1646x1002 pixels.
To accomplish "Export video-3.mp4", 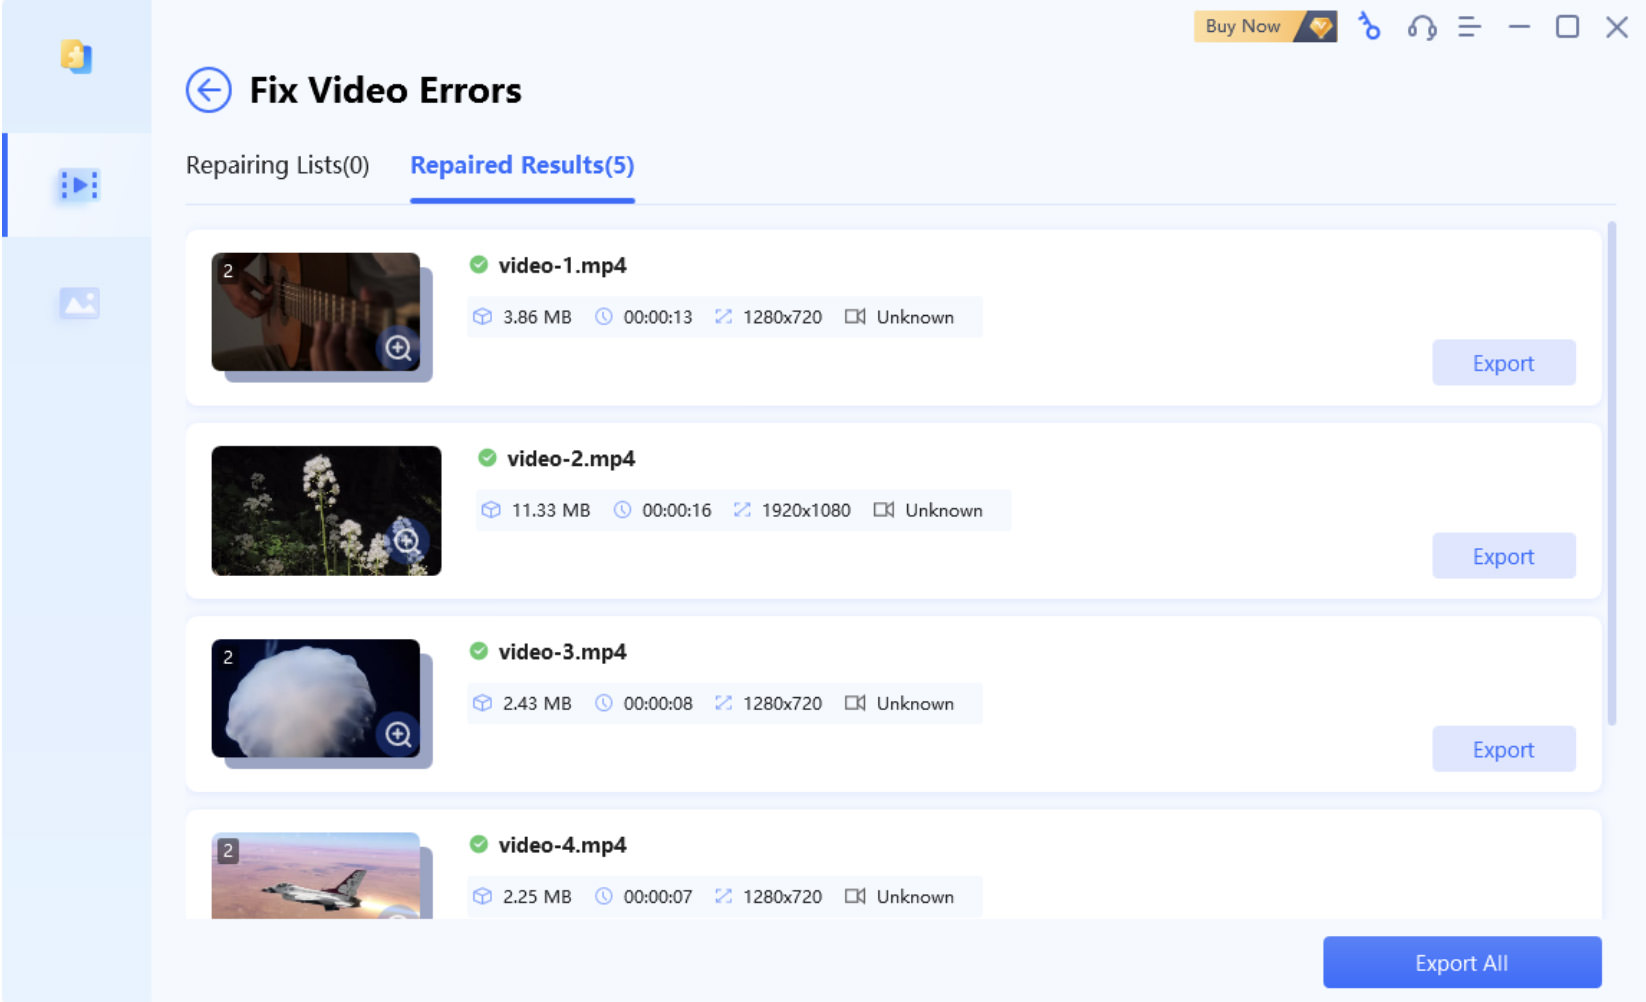I will [x=1503, y=749].
